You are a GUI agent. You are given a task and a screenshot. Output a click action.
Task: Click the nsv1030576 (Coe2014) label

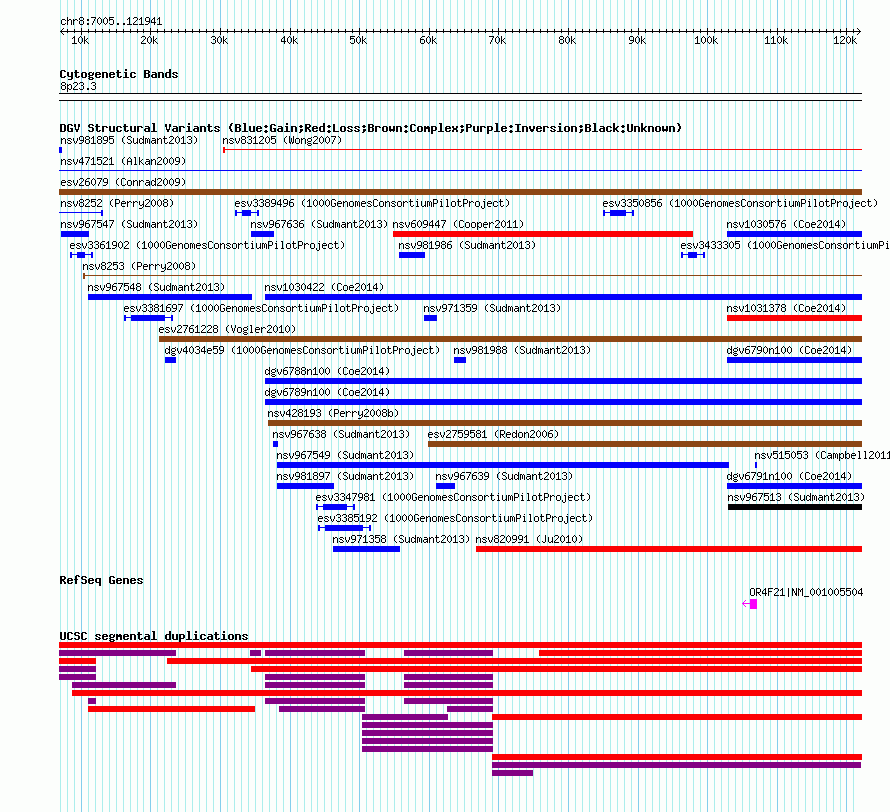[x=786, y=224]
